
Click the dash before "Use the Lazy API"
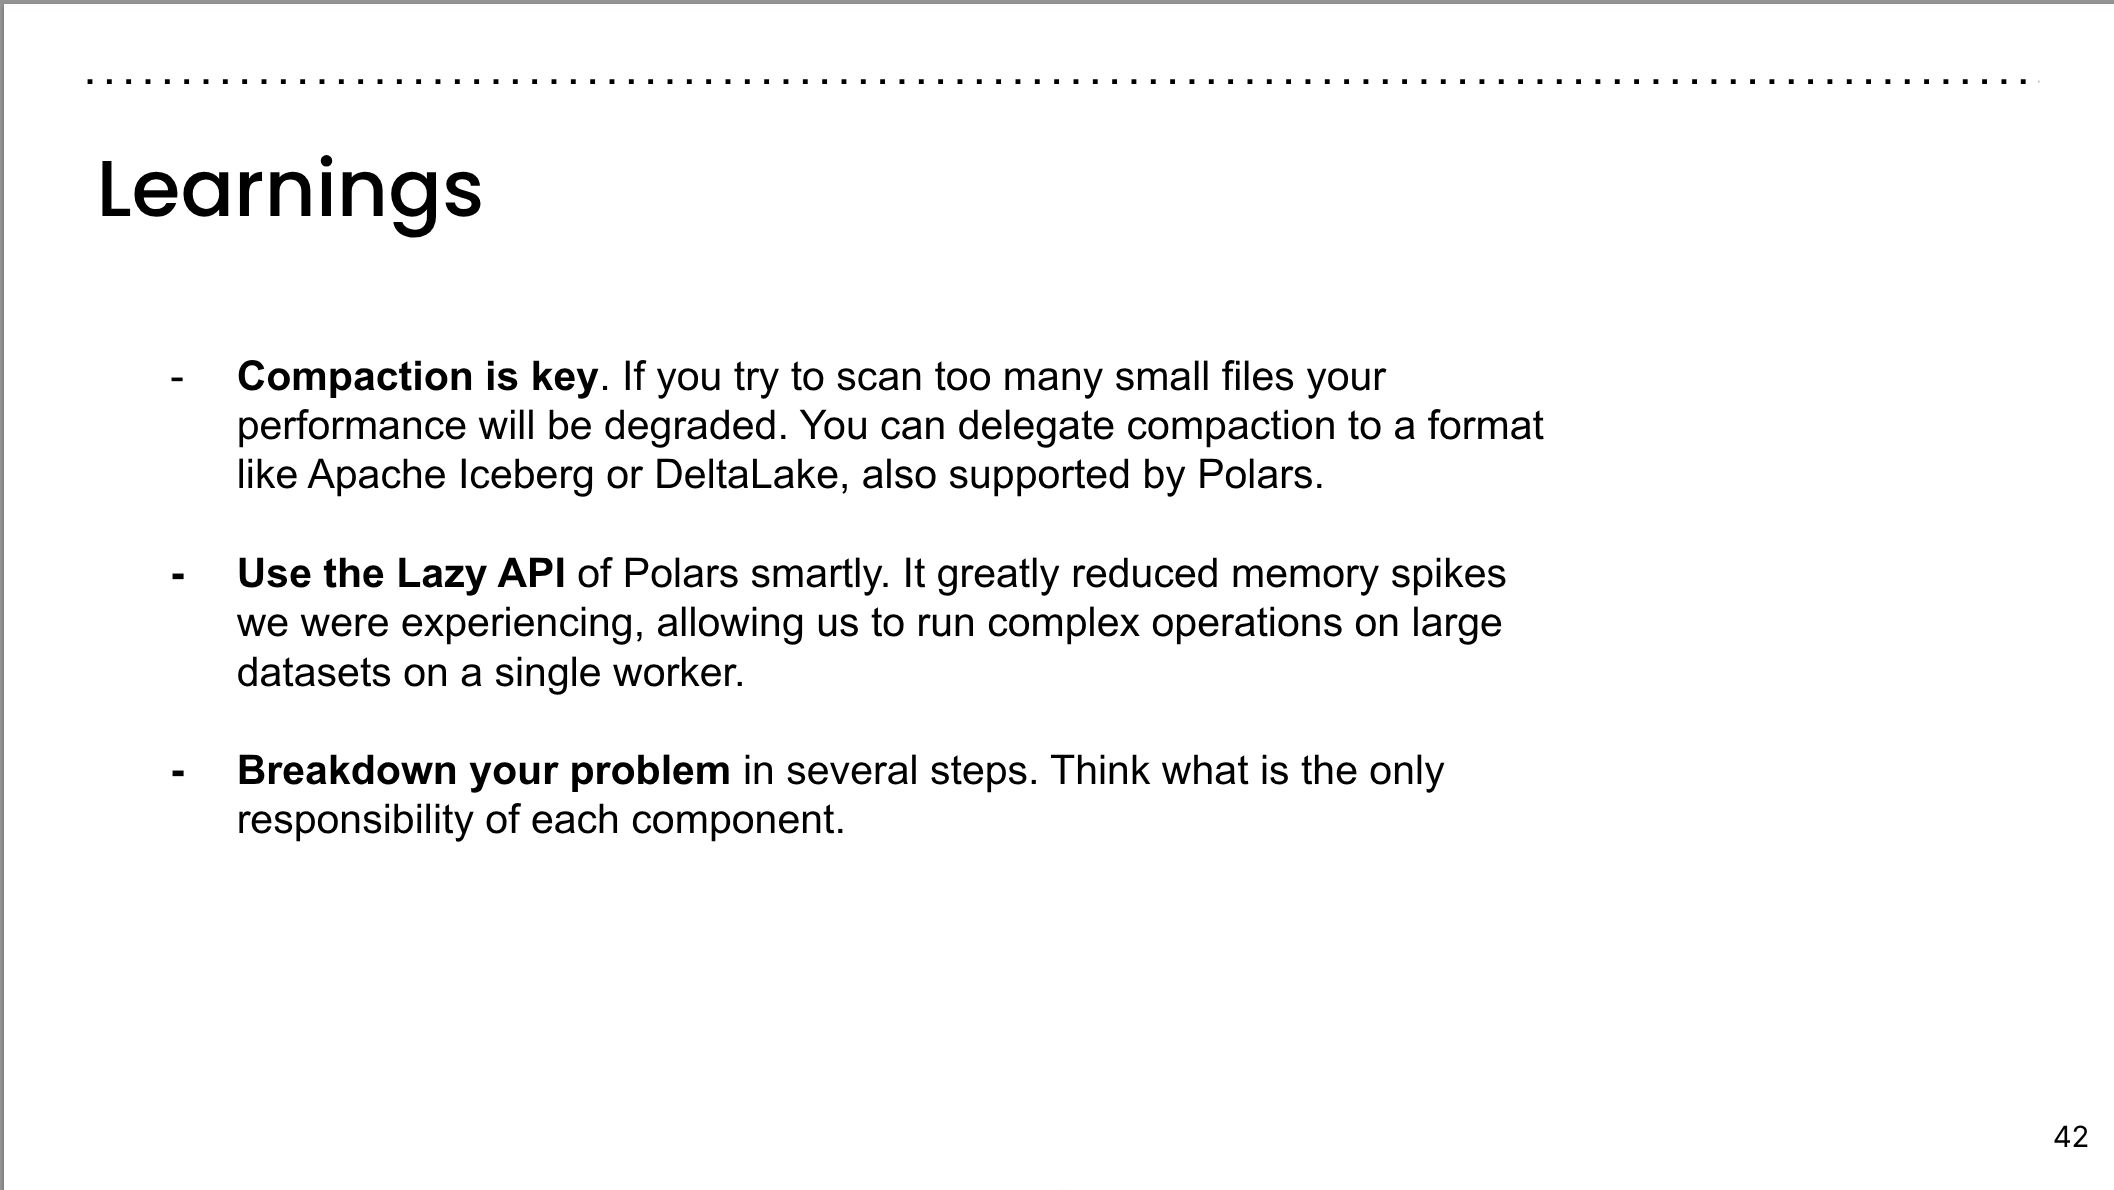click(178, 575)
